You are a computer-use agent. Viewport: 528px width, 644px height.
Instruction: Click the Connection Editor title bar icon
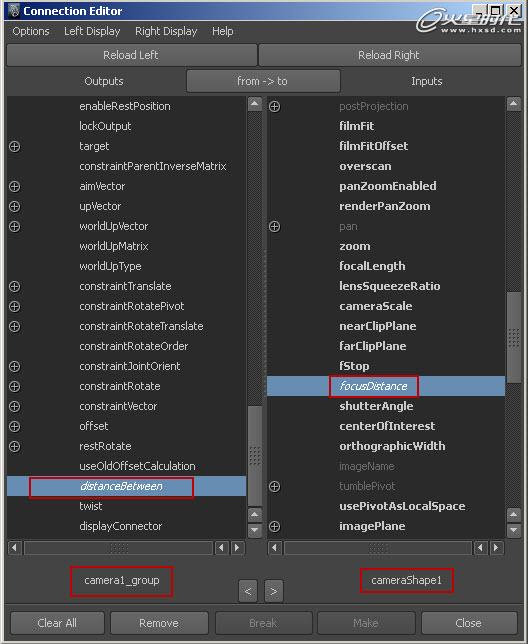click(x=14, y=11)
